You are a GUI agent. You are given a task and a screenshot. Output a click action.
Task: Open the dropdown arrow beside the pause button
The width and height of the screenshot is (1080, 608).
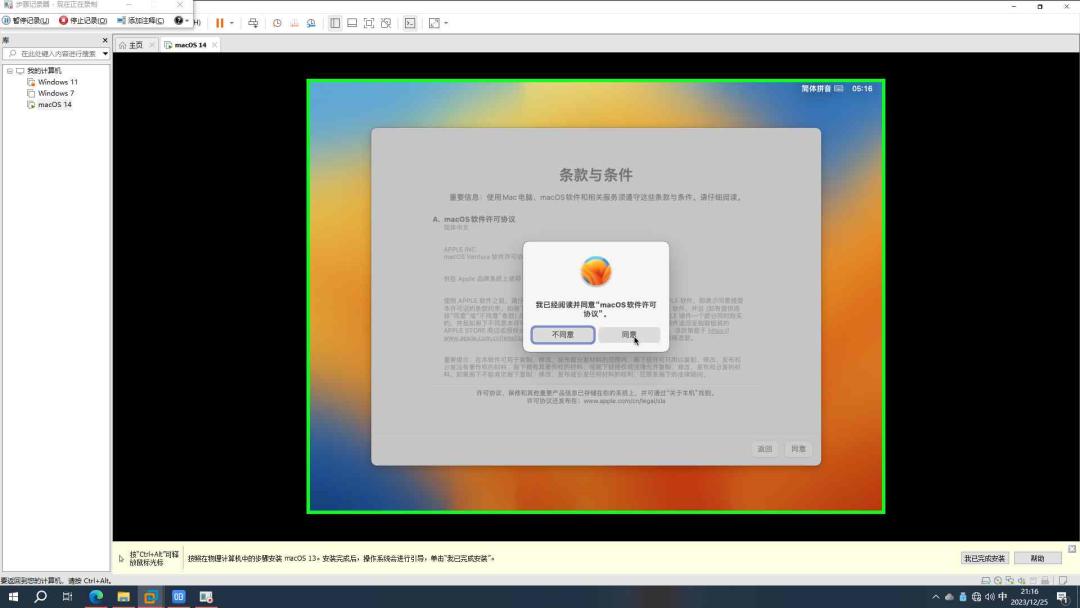[x=231, y=22]
